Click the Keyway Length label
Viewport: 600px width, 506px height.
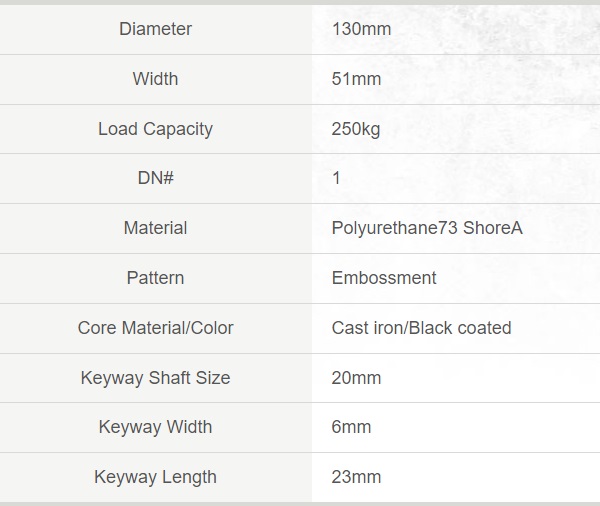click(155, 477)
